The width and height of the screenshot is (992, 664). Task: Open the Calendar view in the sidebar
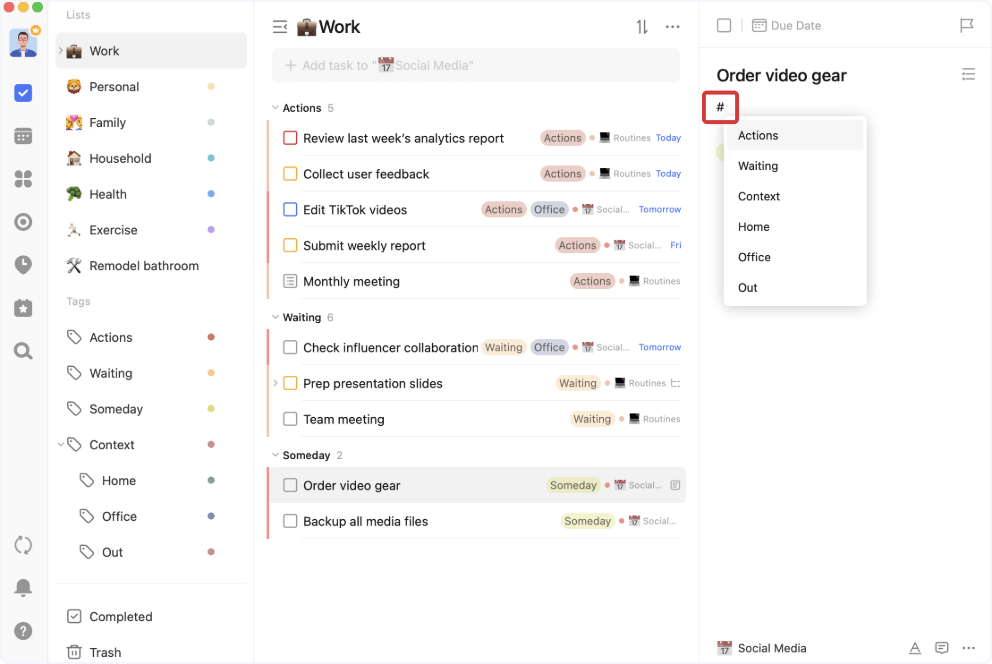click(23, 135)
